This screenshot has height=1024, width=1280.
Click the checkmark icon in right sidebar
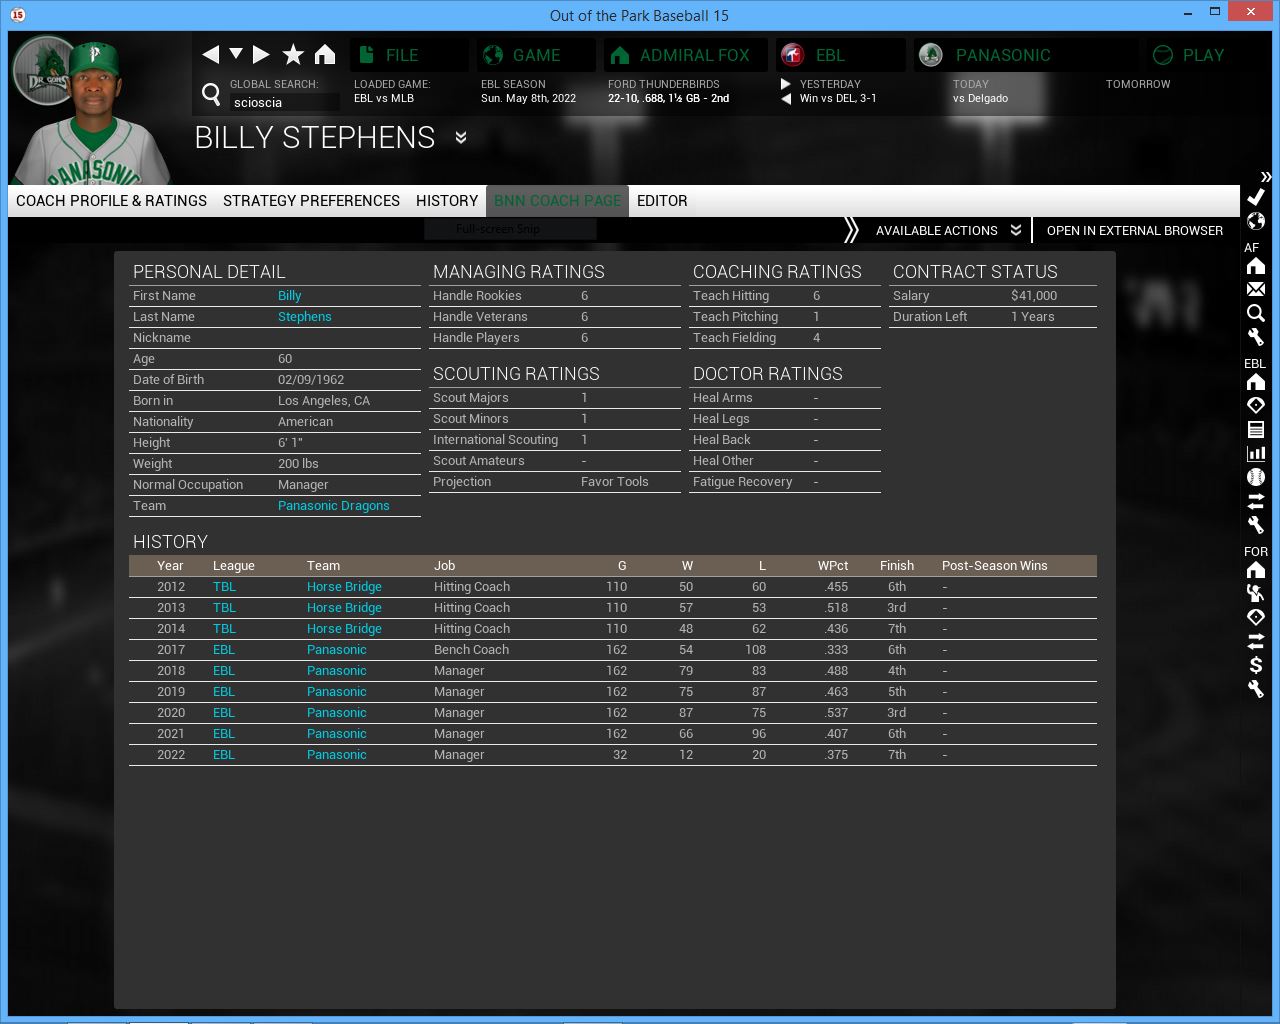tap(1256, 197)
